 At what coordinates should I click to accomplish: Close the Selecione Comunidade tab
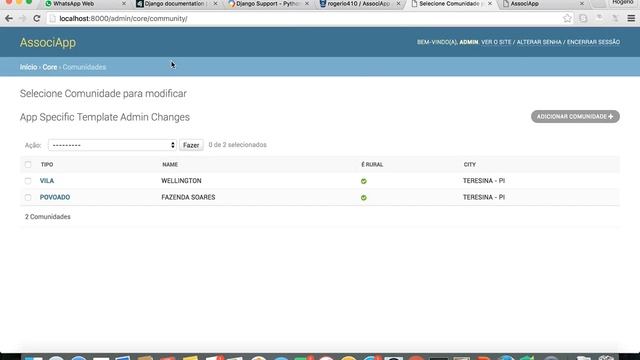[490, 4]
